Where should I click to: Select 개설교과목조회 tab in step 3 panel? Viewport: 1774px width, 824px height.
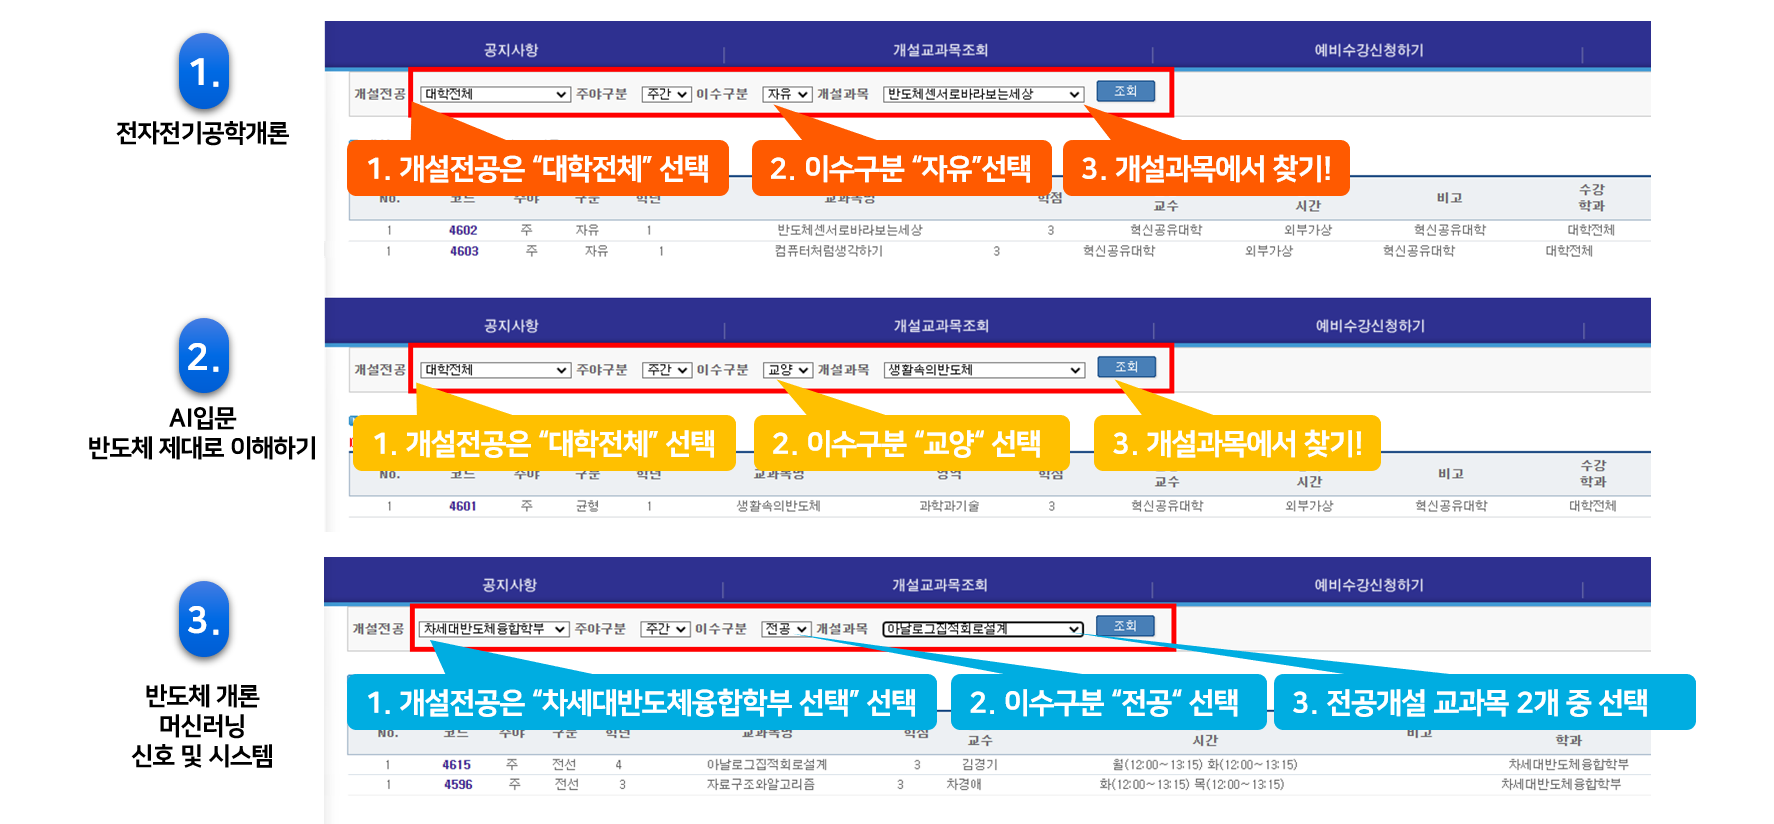939,585
